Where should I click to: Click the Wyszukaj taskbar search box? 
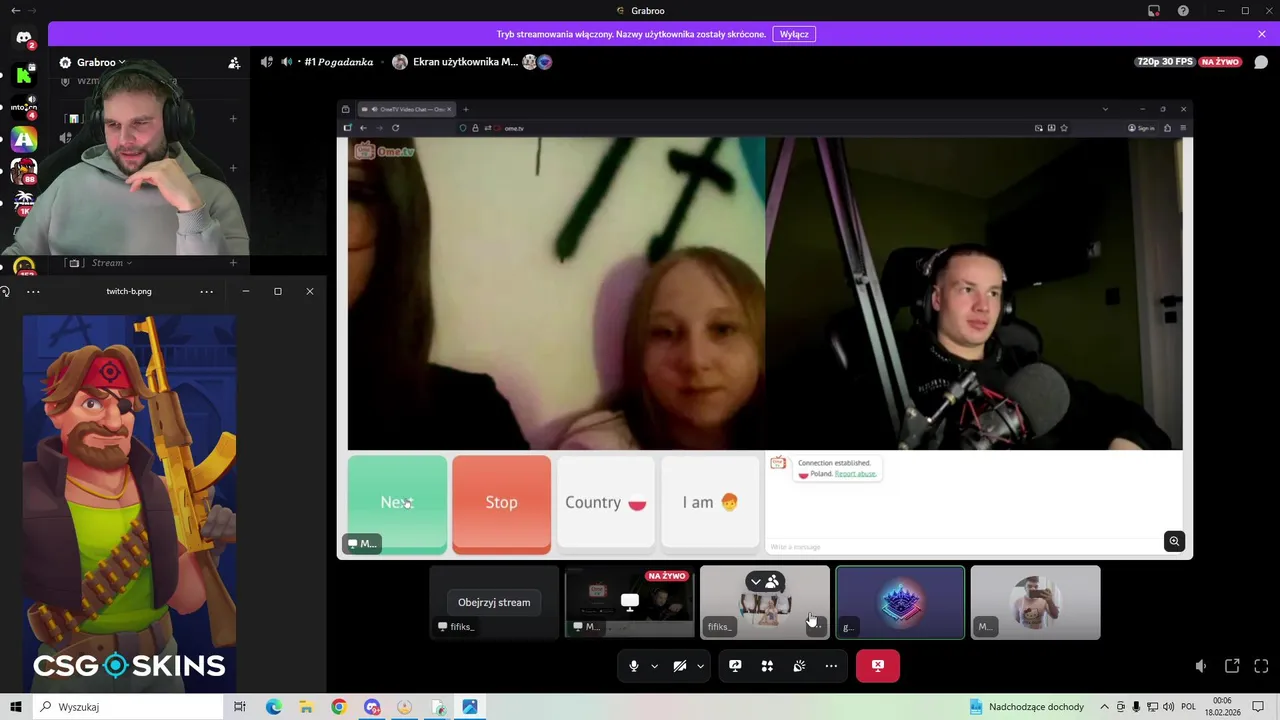130,707
